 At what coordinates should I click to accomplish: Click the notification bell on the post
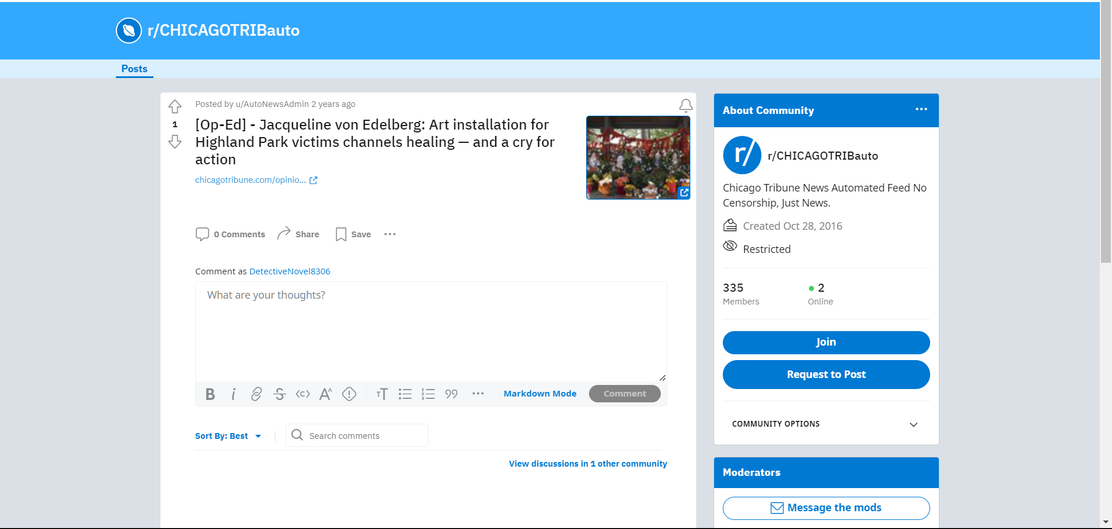(685, 106)
